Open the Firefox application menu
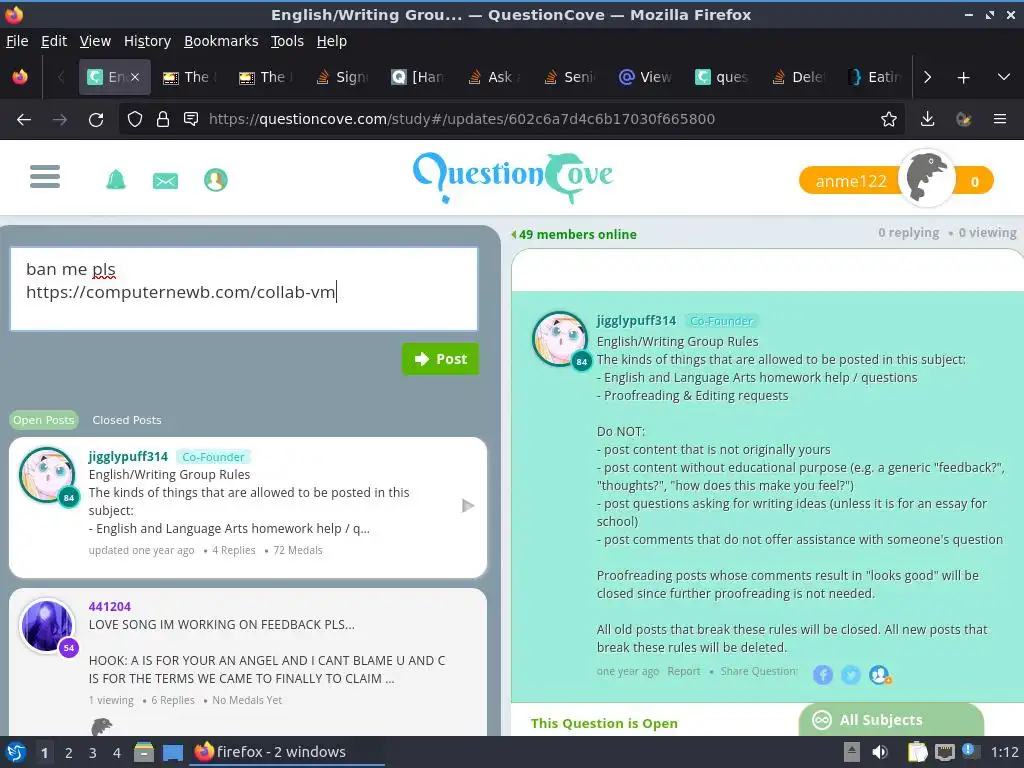 [1000, 119]
